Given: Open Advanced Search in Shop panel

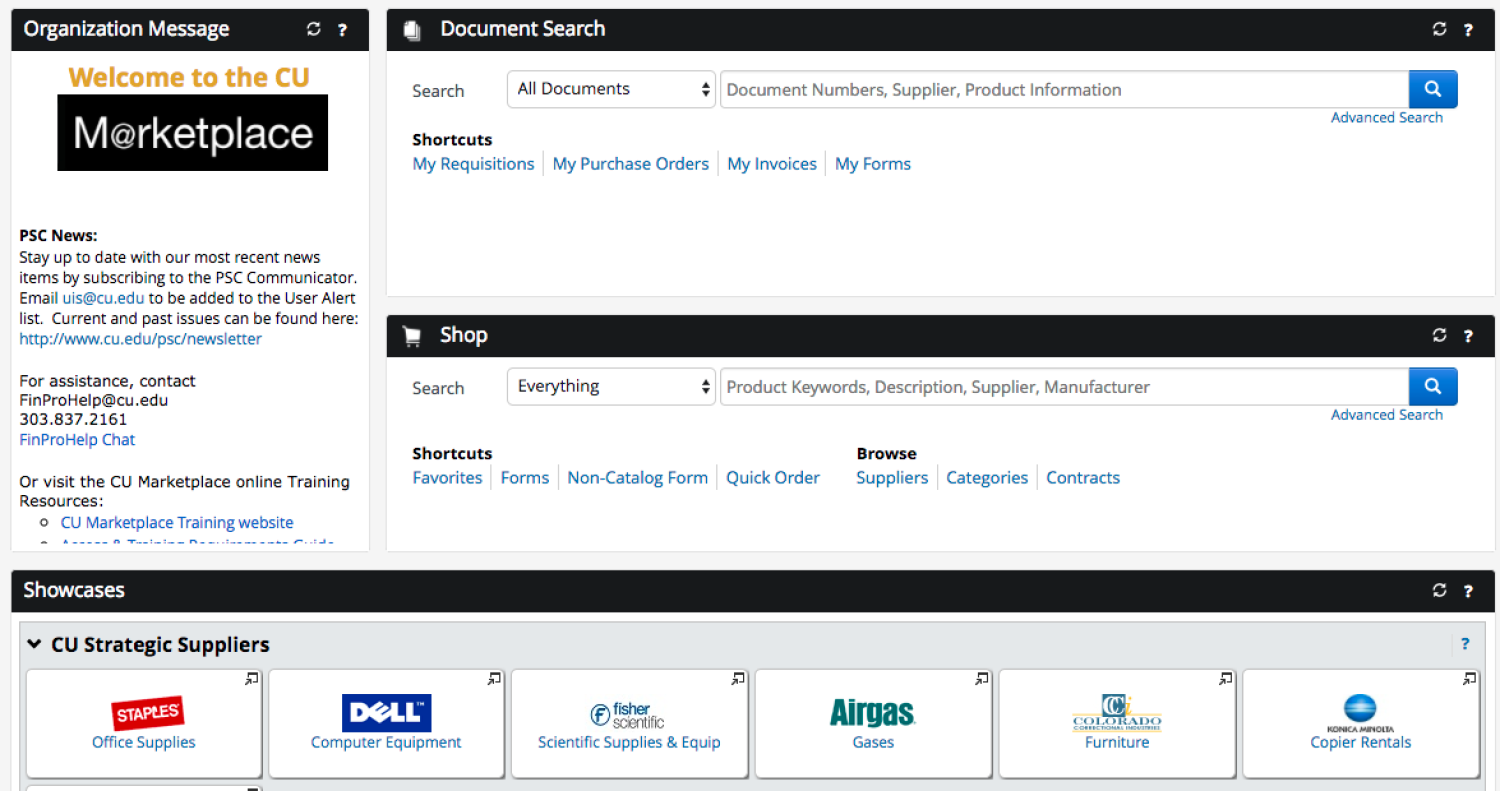Looking at the screenshot, I should tap(1386, 415).
